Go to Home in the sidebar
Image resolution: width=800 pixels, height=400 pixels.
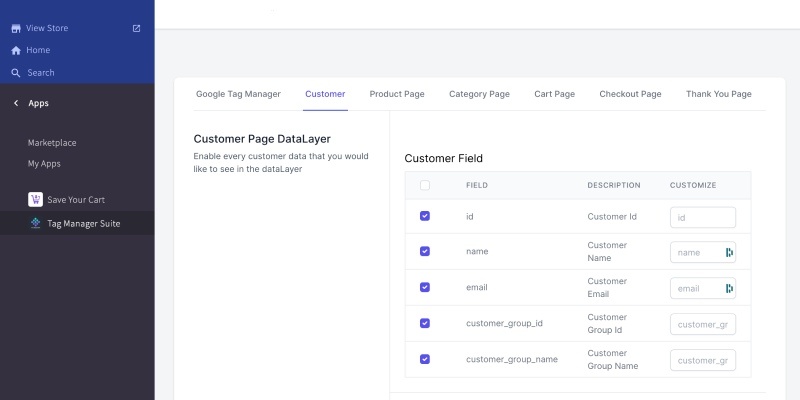coord(38,50)
